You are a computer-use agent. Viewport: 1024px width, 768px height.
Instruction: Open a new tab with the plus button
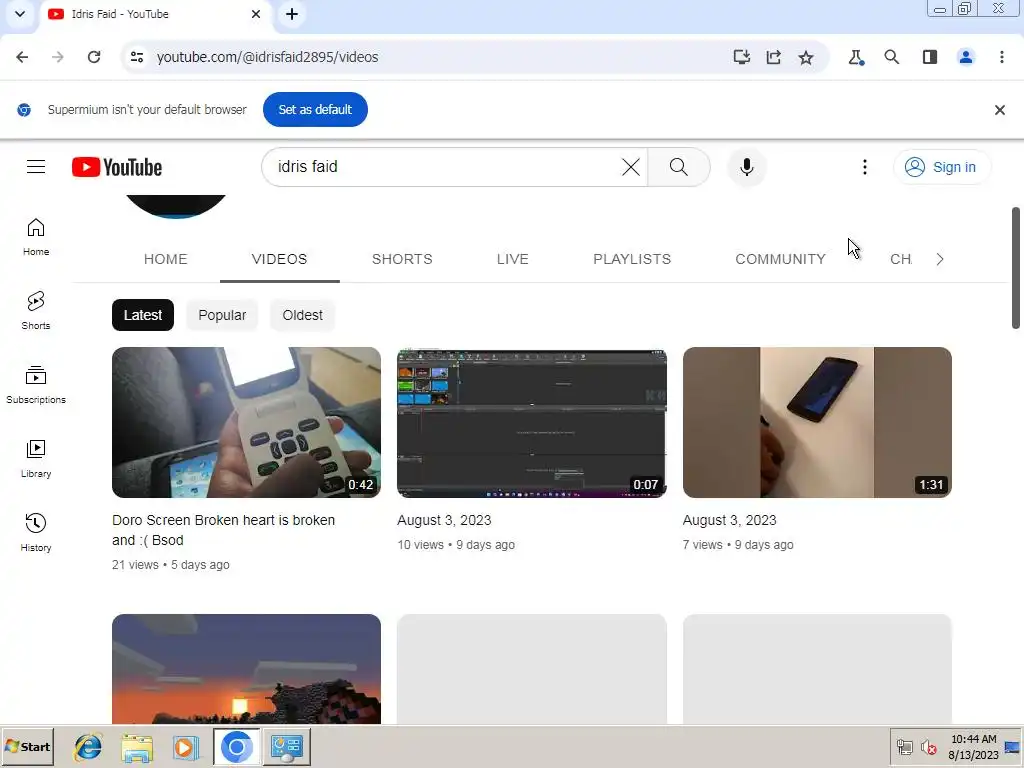pos(292,14)
